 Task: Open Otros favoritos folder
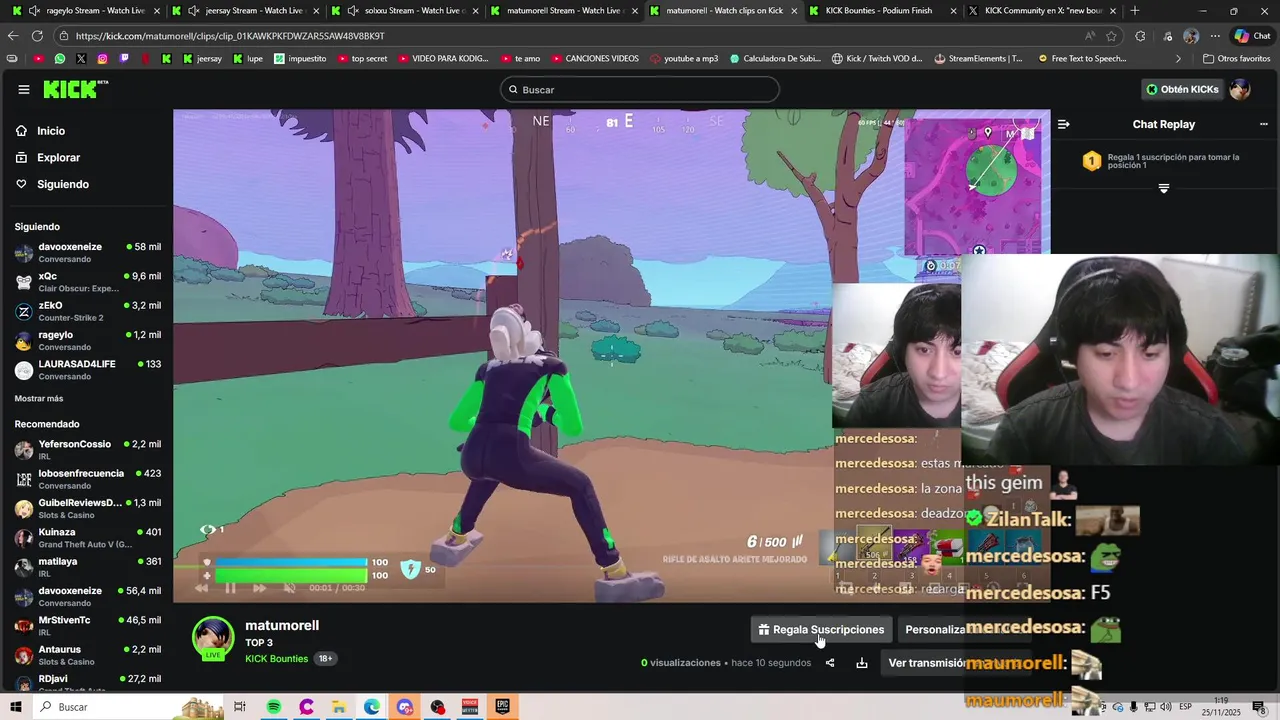[1236, 59]
